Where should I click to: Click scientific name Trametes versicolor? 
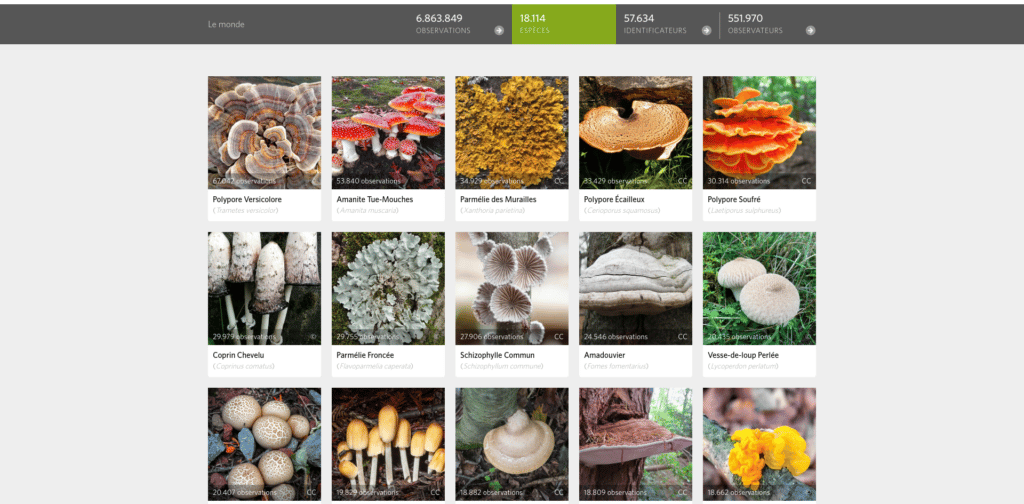pos(246,210)
